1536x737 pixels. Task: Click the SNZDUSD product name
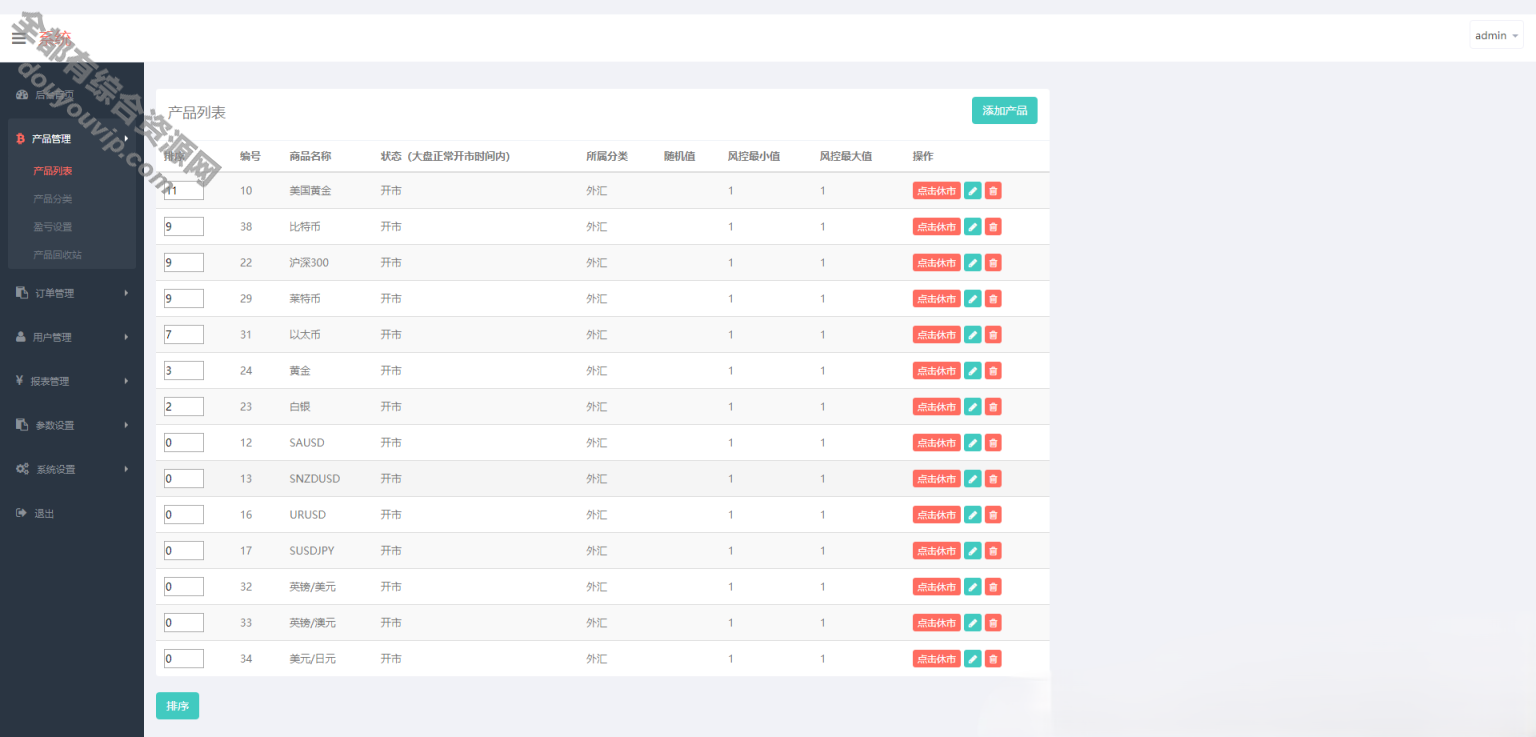[x=314, y=479]
